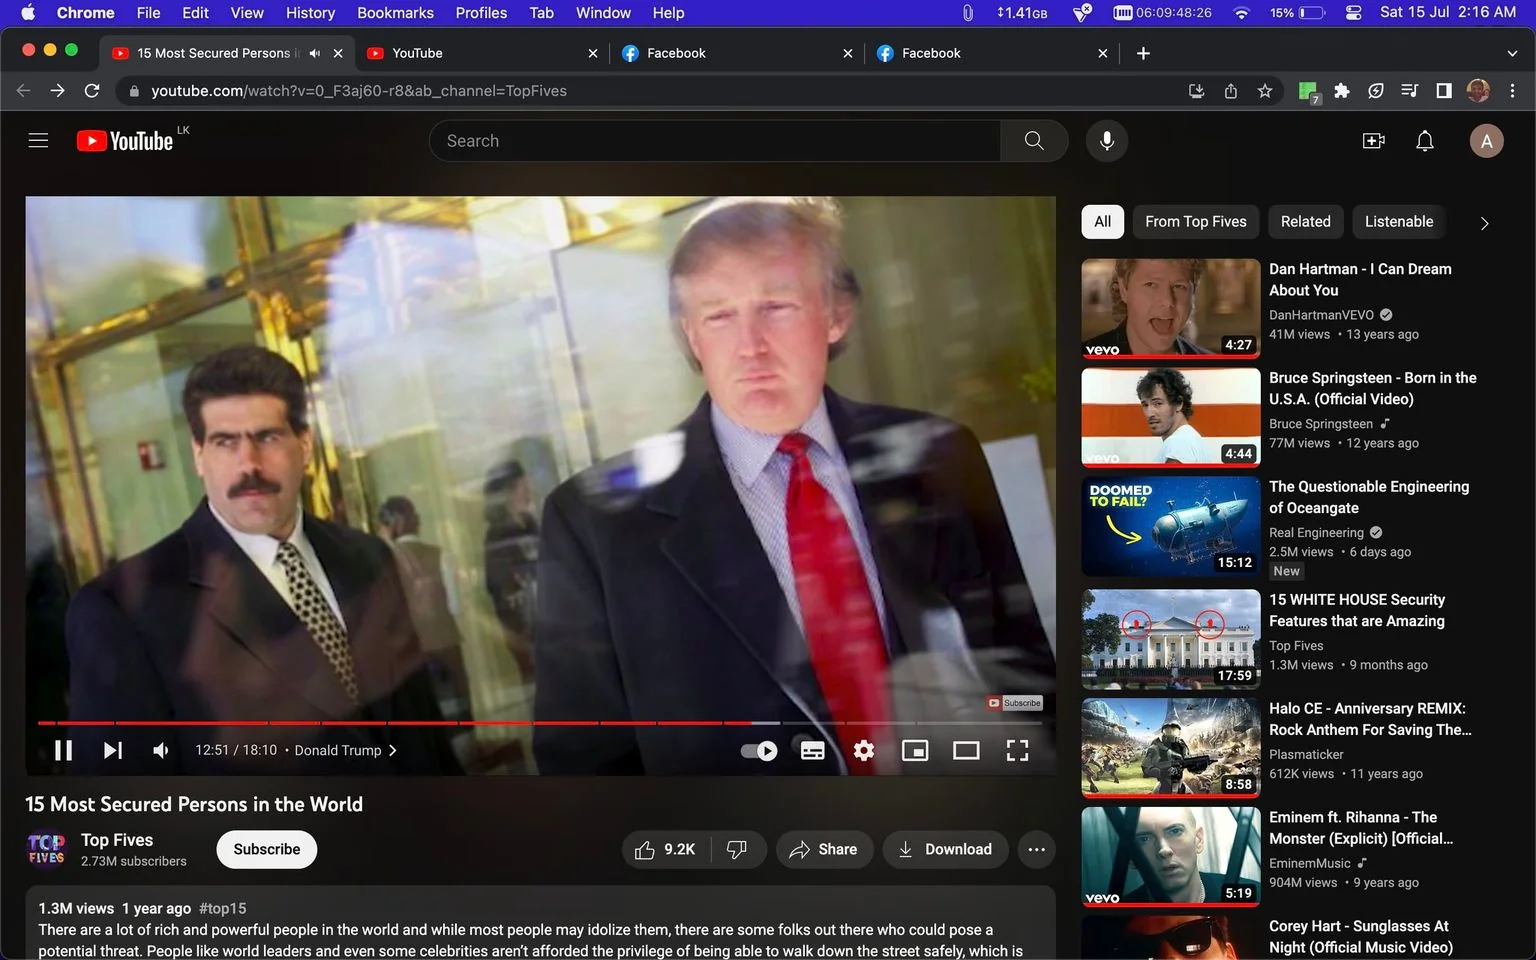Open the Donald Trump chapter list
Image resolution: width=1536 pixels, height=960 pixels.
tap(345, 750)
